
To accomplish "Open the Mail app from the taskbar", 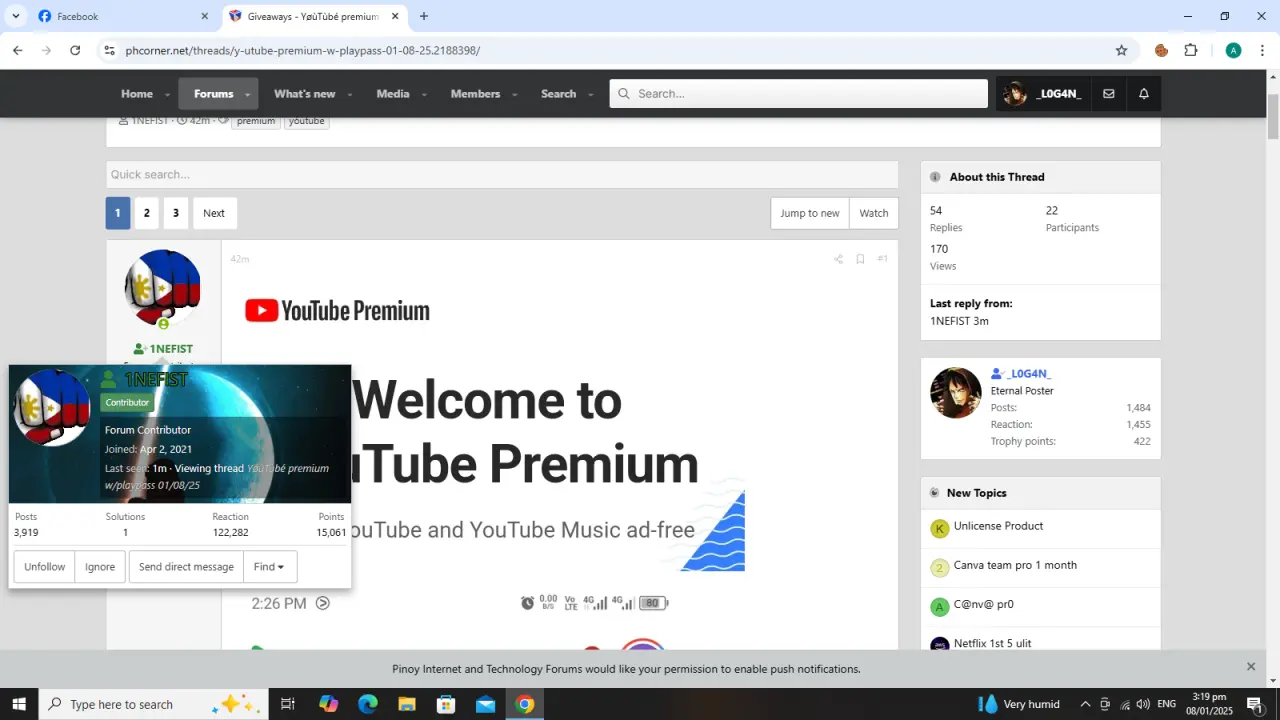I will click(485, 704).
